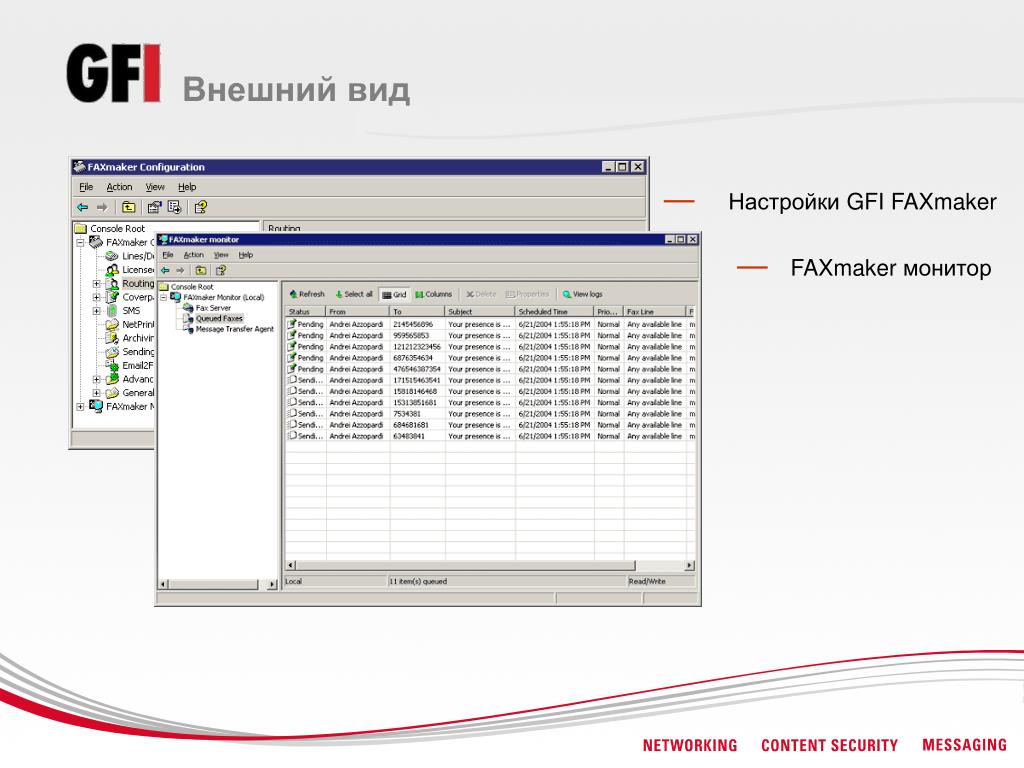Click Help icon in FAXmaker Configuration toolbar
1024x768 pixels.
tap(200, 208)
